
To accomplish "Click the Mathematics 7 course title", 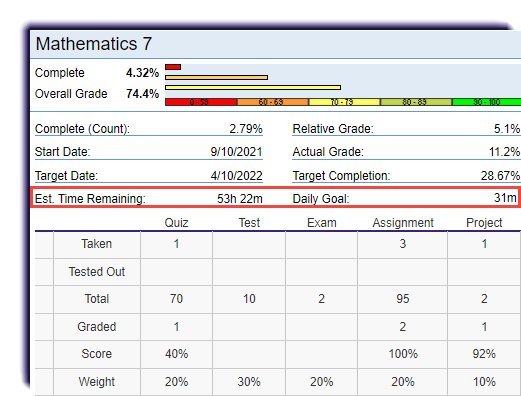I will [x=94, y=44].
